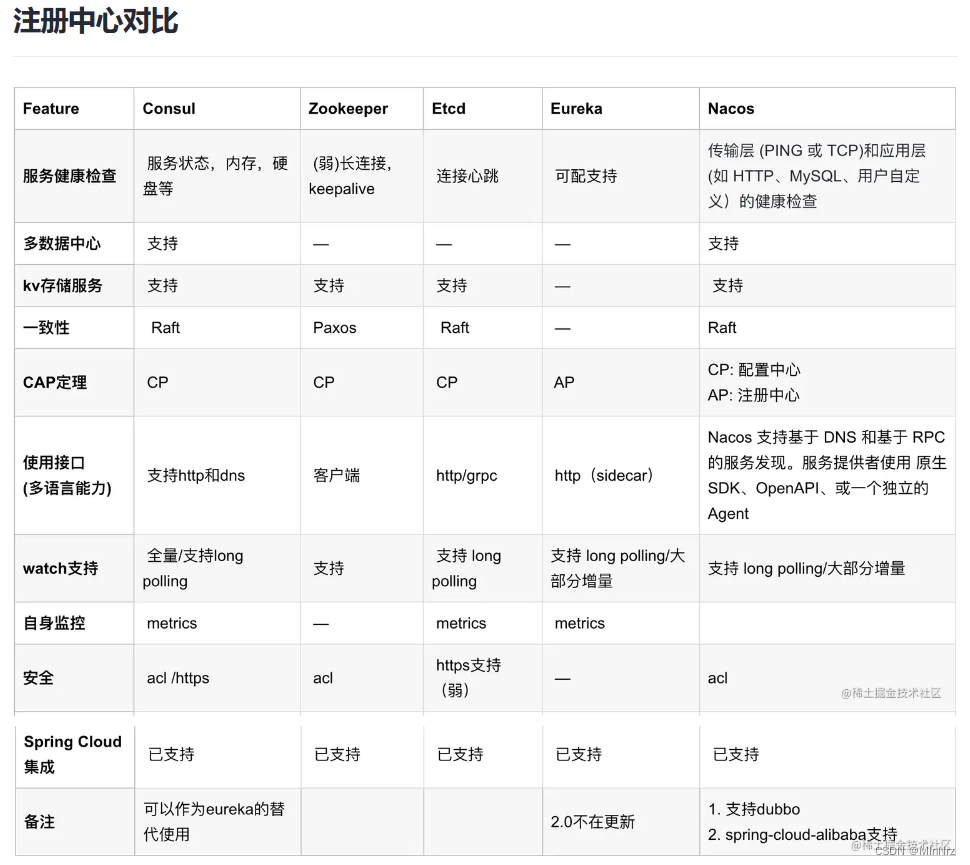Screen dimensions: 970x865
Task: Click the Spring Cloud 集成 row label
Action: 72,754
